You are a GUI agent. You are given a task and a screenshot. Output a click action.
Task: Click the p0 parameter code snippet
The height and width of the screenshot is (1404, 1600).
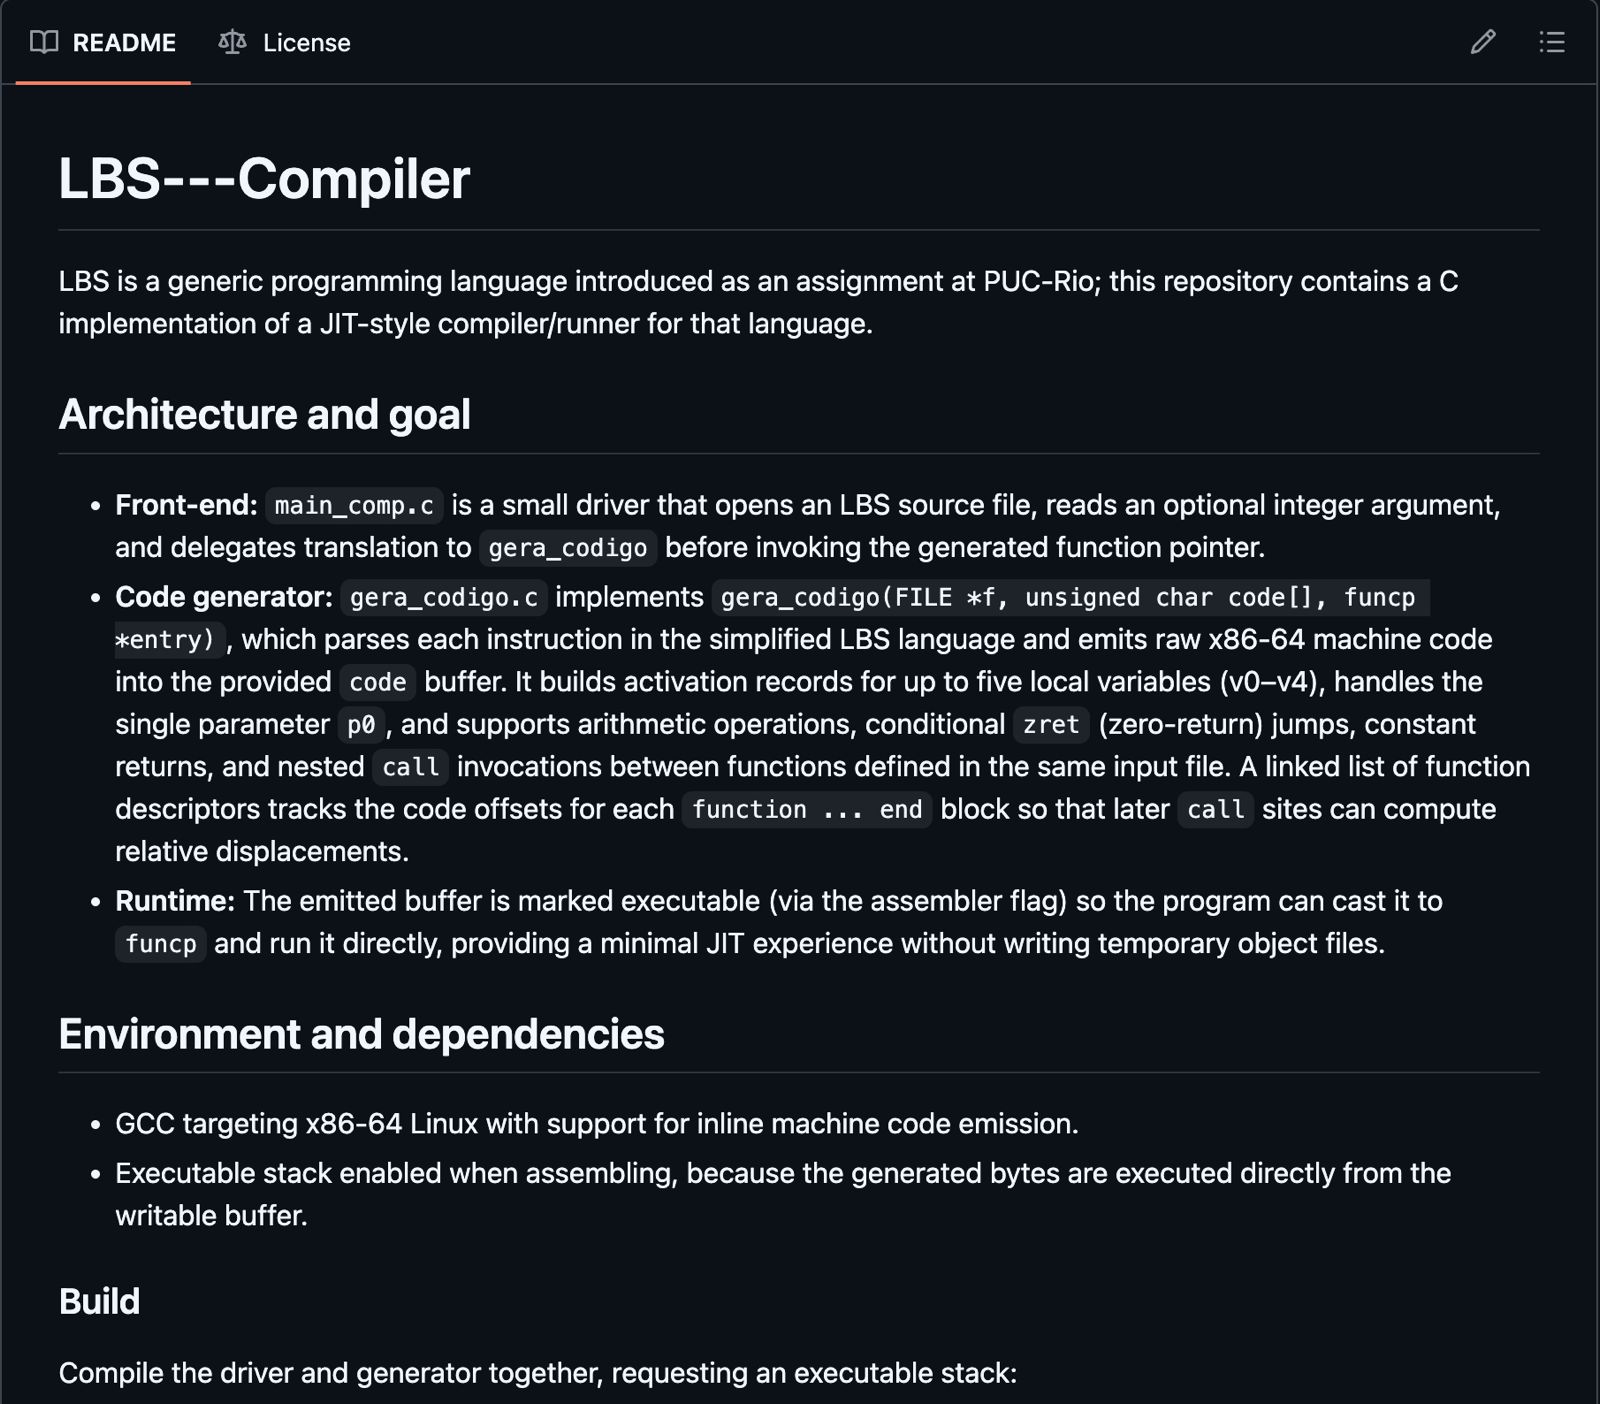click(361, 725)
